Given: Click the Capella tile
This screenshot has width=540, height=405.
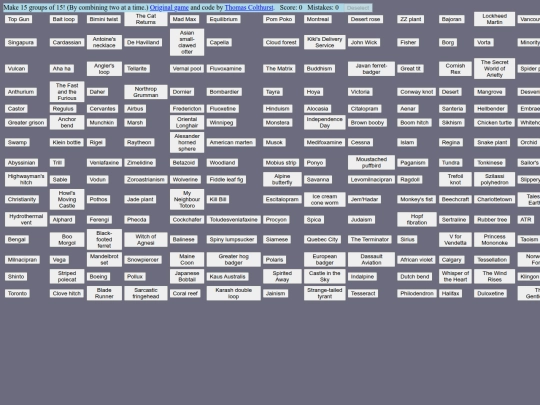Looking at the screenshot, I should tap(219, 42).
